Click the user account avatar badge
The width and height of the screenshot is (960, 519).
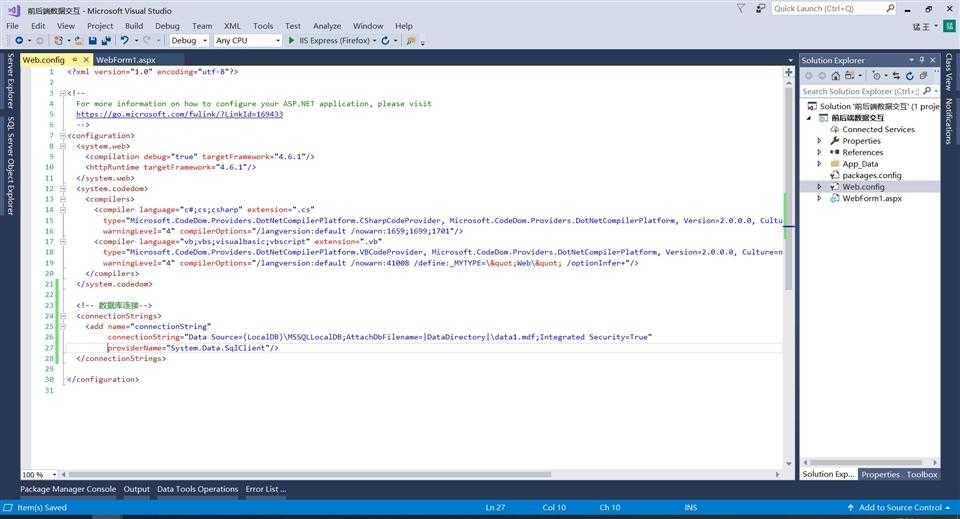tap(950, 26)
